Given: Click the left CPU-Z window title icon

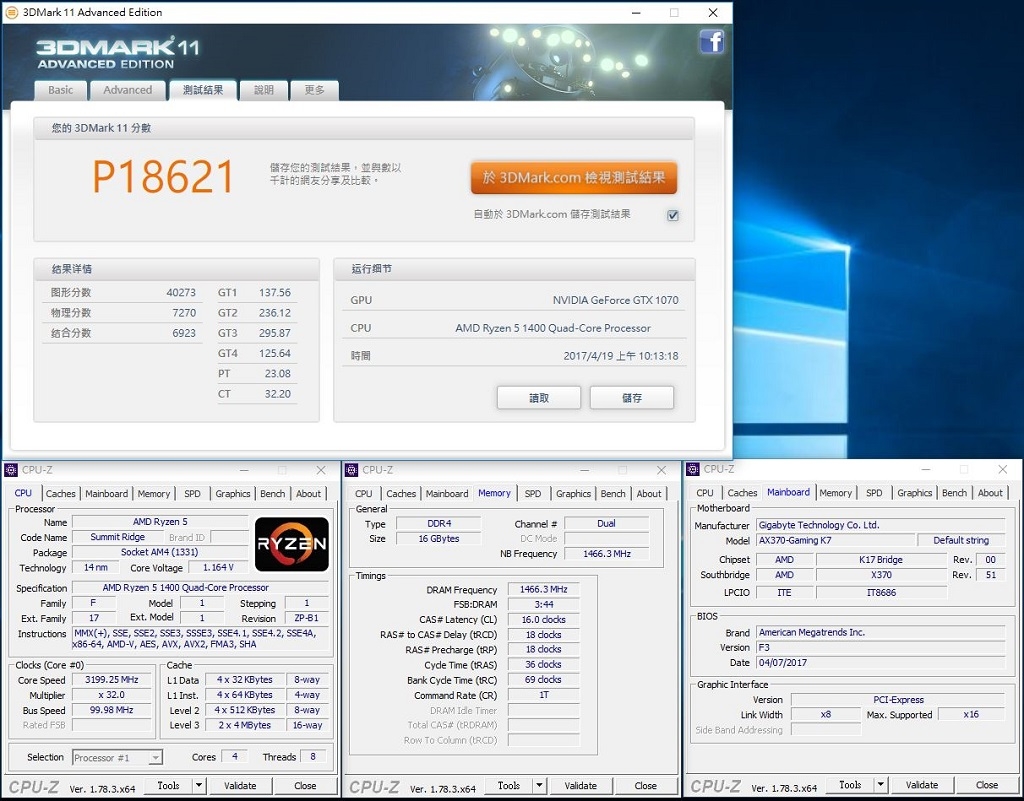Looking at the screenshot, I should click(10, 470).
